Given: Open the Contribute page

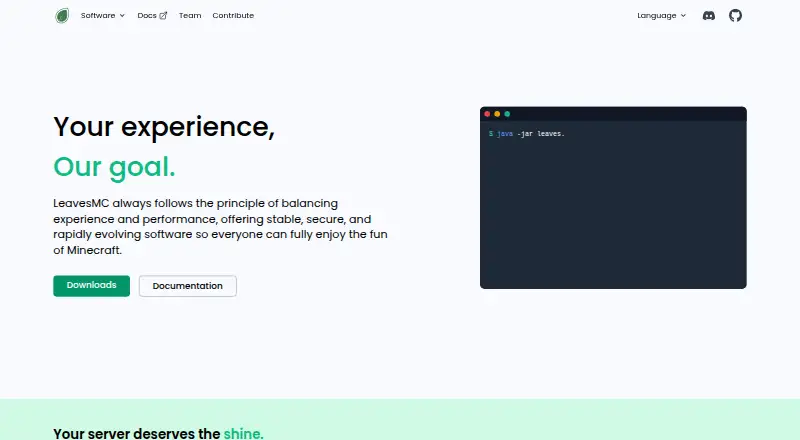Looking at the screenshot, I should [233, 16].
